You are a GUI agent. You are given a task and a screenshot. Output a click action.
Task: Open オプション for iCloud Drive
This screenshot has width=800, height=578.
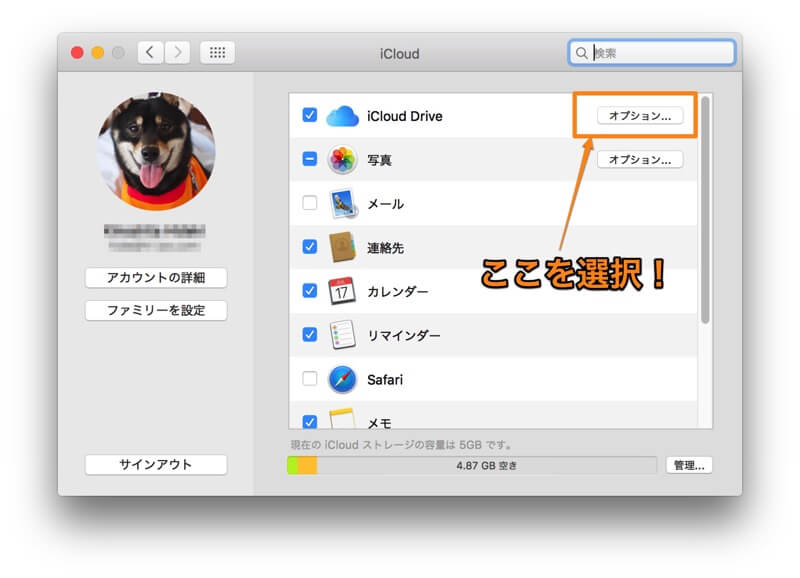640,116
